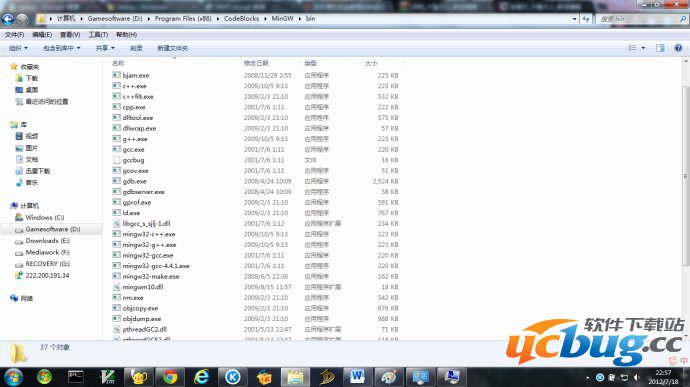Open Google Chrome from taskbar
Image resolution: width=690 pixels, height=387 pixels.
point(170,377)
